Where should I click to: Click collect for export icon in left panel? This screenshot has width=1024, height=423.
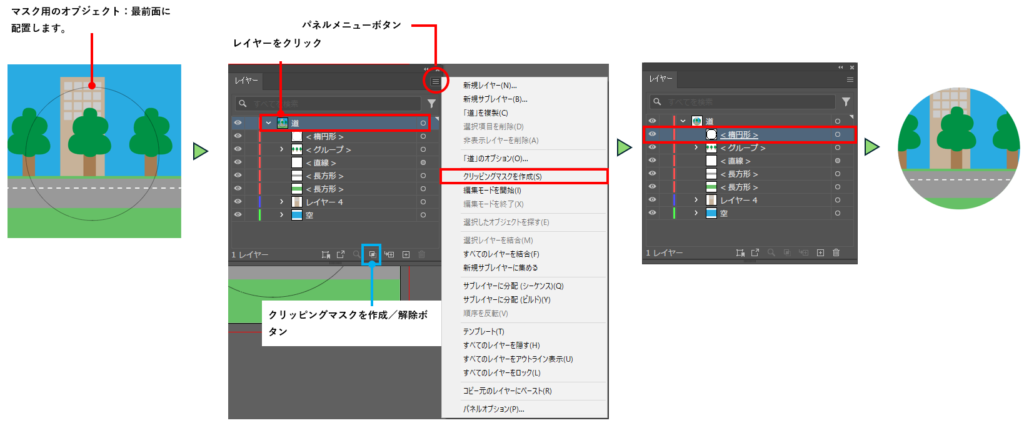pyautogui.click(x=340, y=254)
